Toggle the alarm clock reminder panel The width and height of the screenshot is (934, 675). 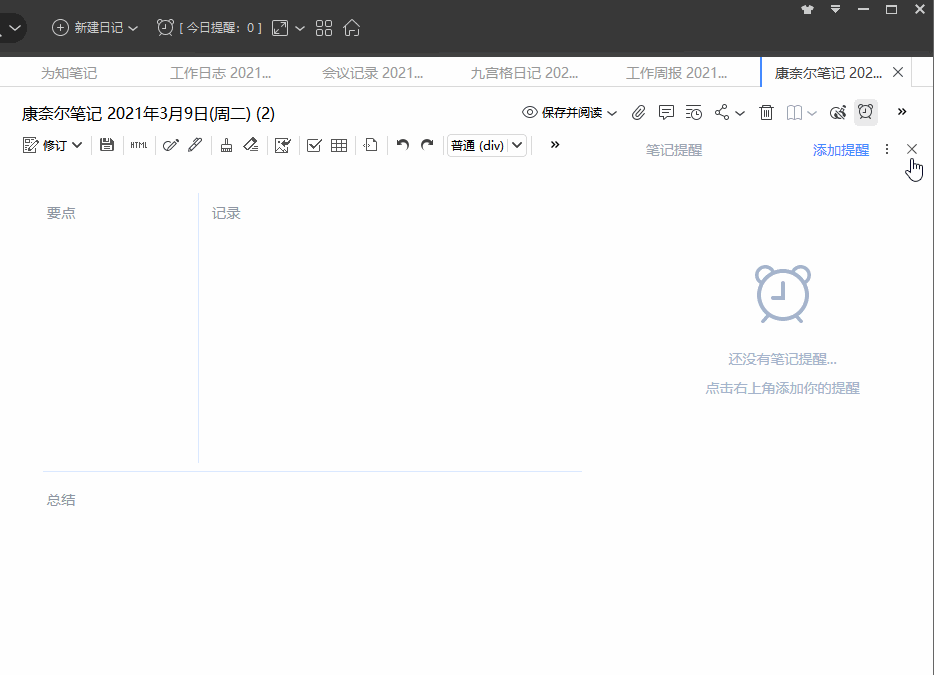(x=865, y=113)
